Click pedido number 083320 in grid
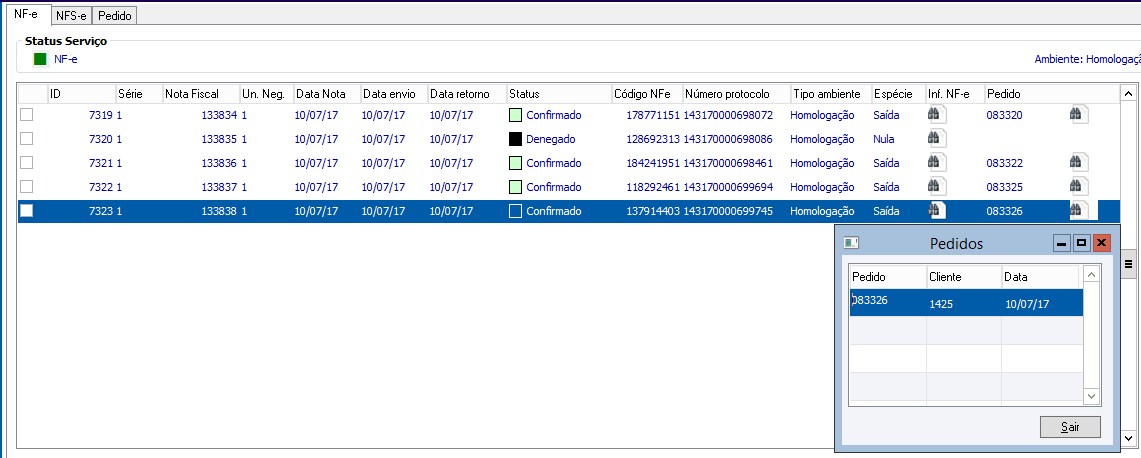The image size is (1141, 458). (x=1004, y=115)
